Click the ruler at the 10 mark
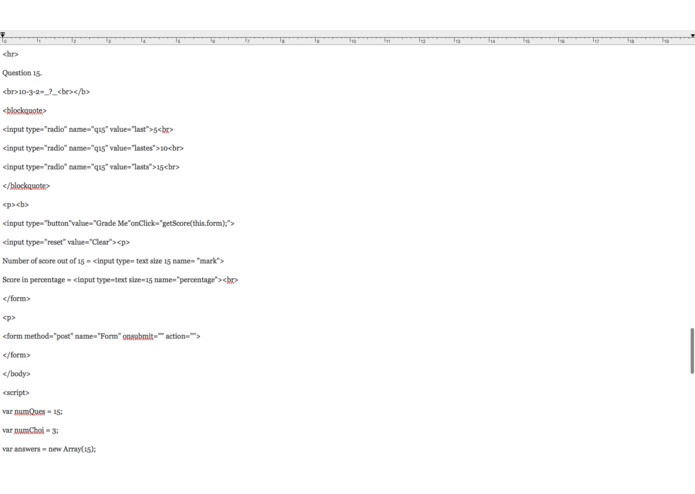 (353, 40)
